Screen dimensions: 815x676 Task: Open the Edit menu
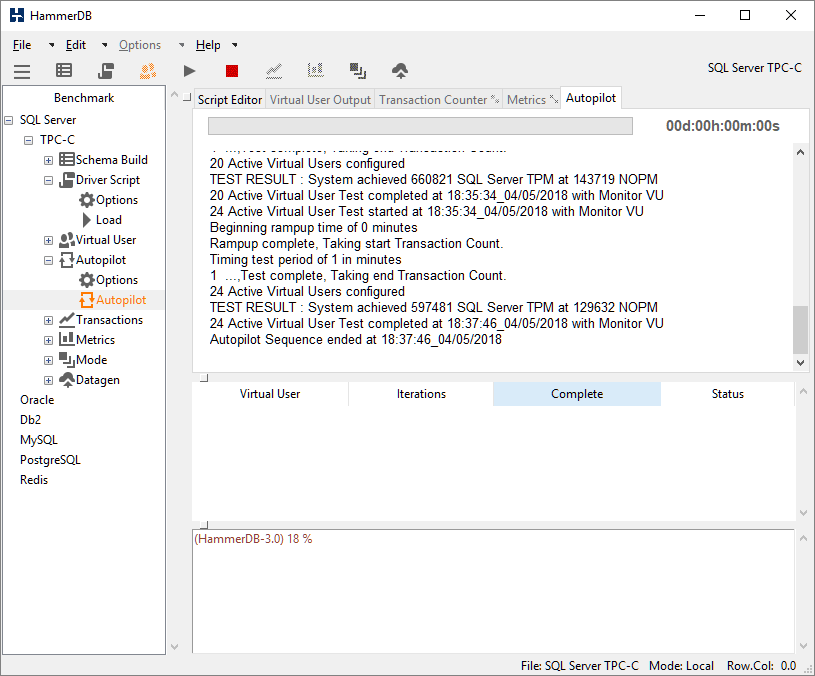coord(75,45)
